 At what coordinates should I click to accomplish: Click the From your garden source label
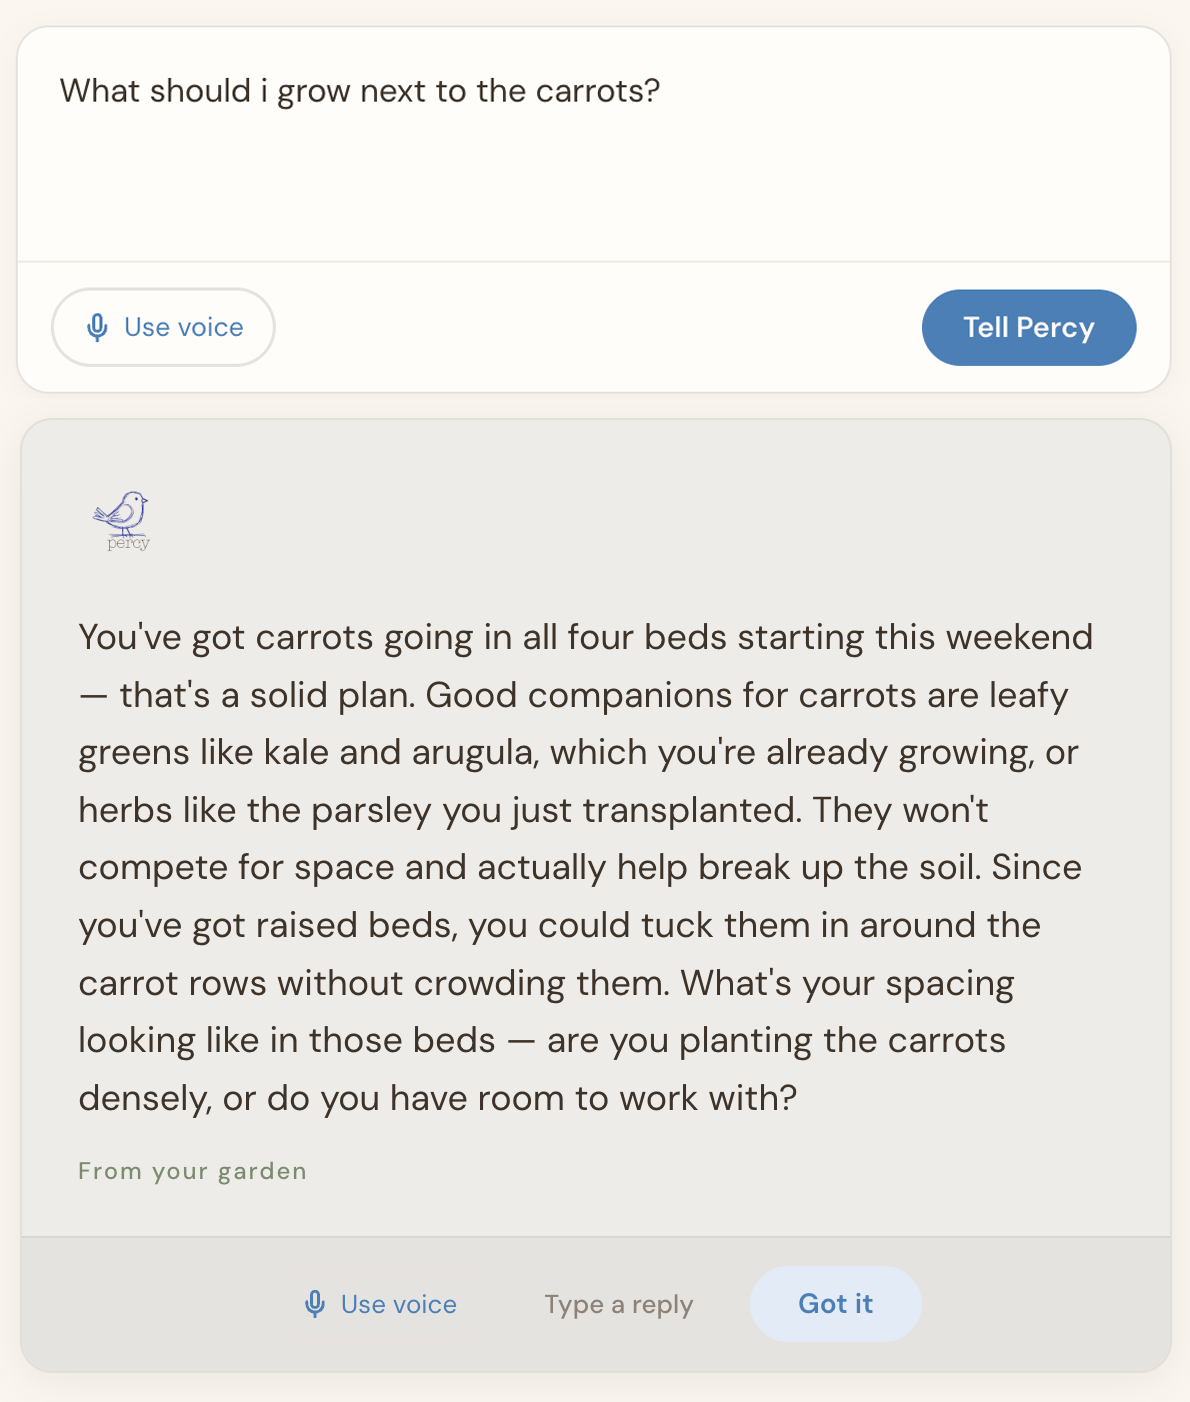click(192, 1170)
